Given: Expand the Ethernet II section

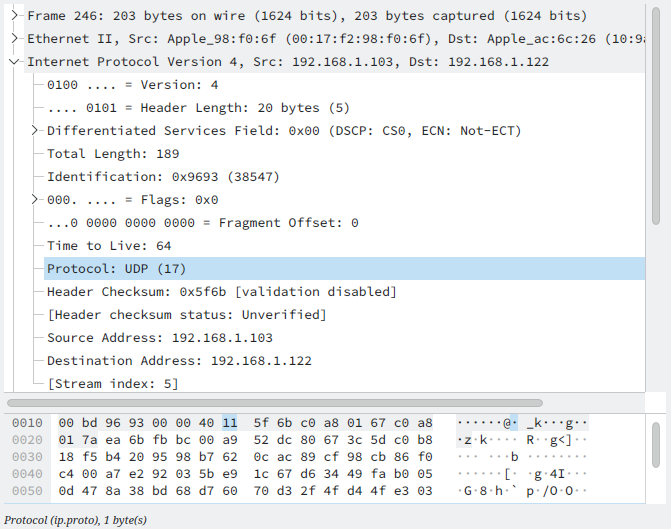Looking at the screenshot, I should [x=15, y=39].
